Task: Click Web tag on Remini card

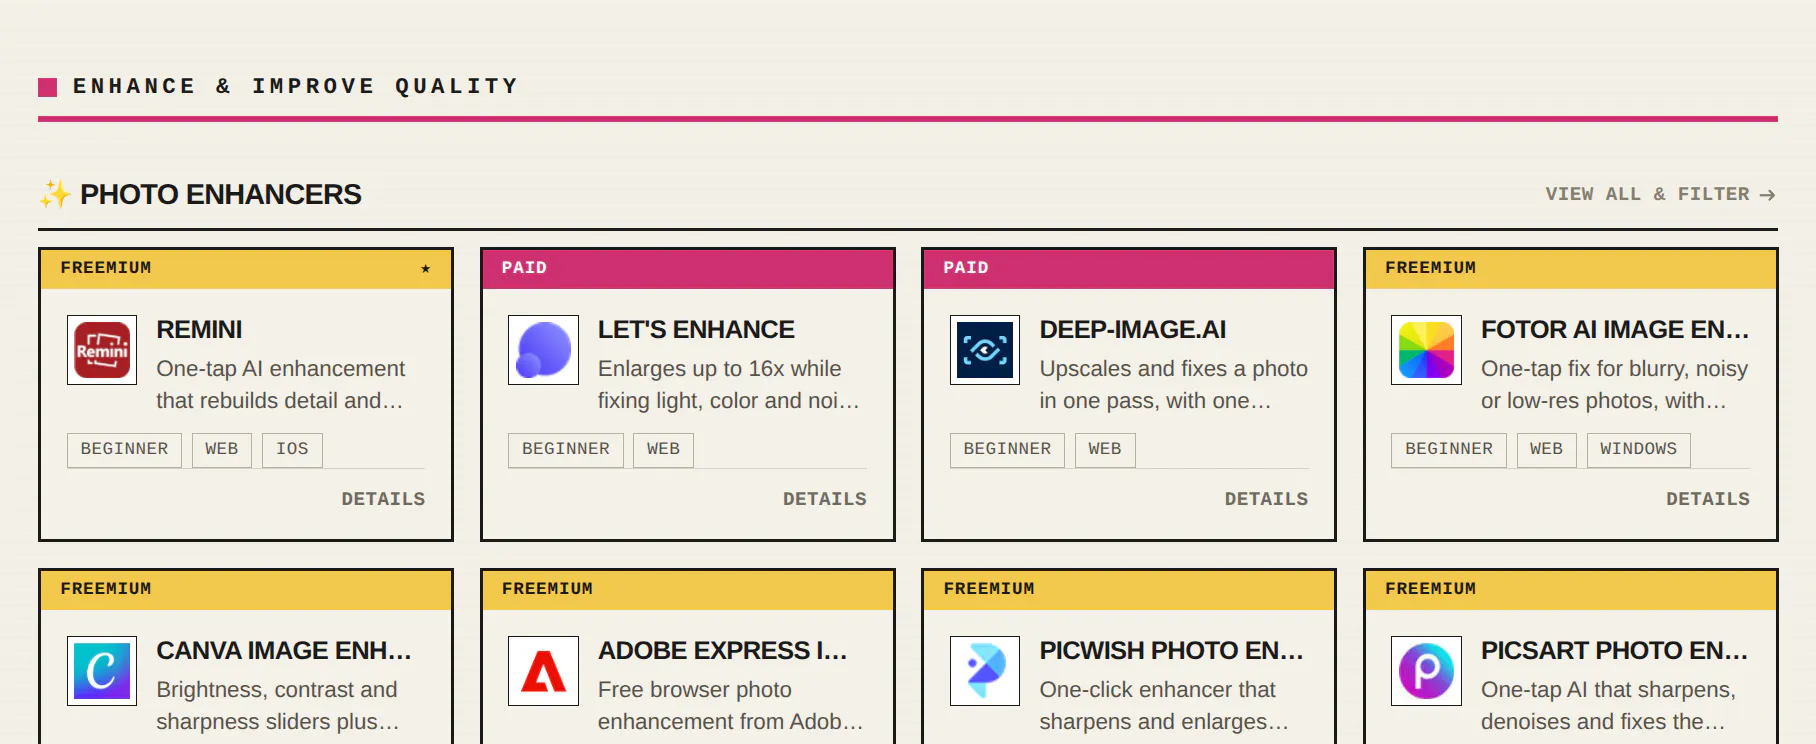Action: click(x=222, y=449)
